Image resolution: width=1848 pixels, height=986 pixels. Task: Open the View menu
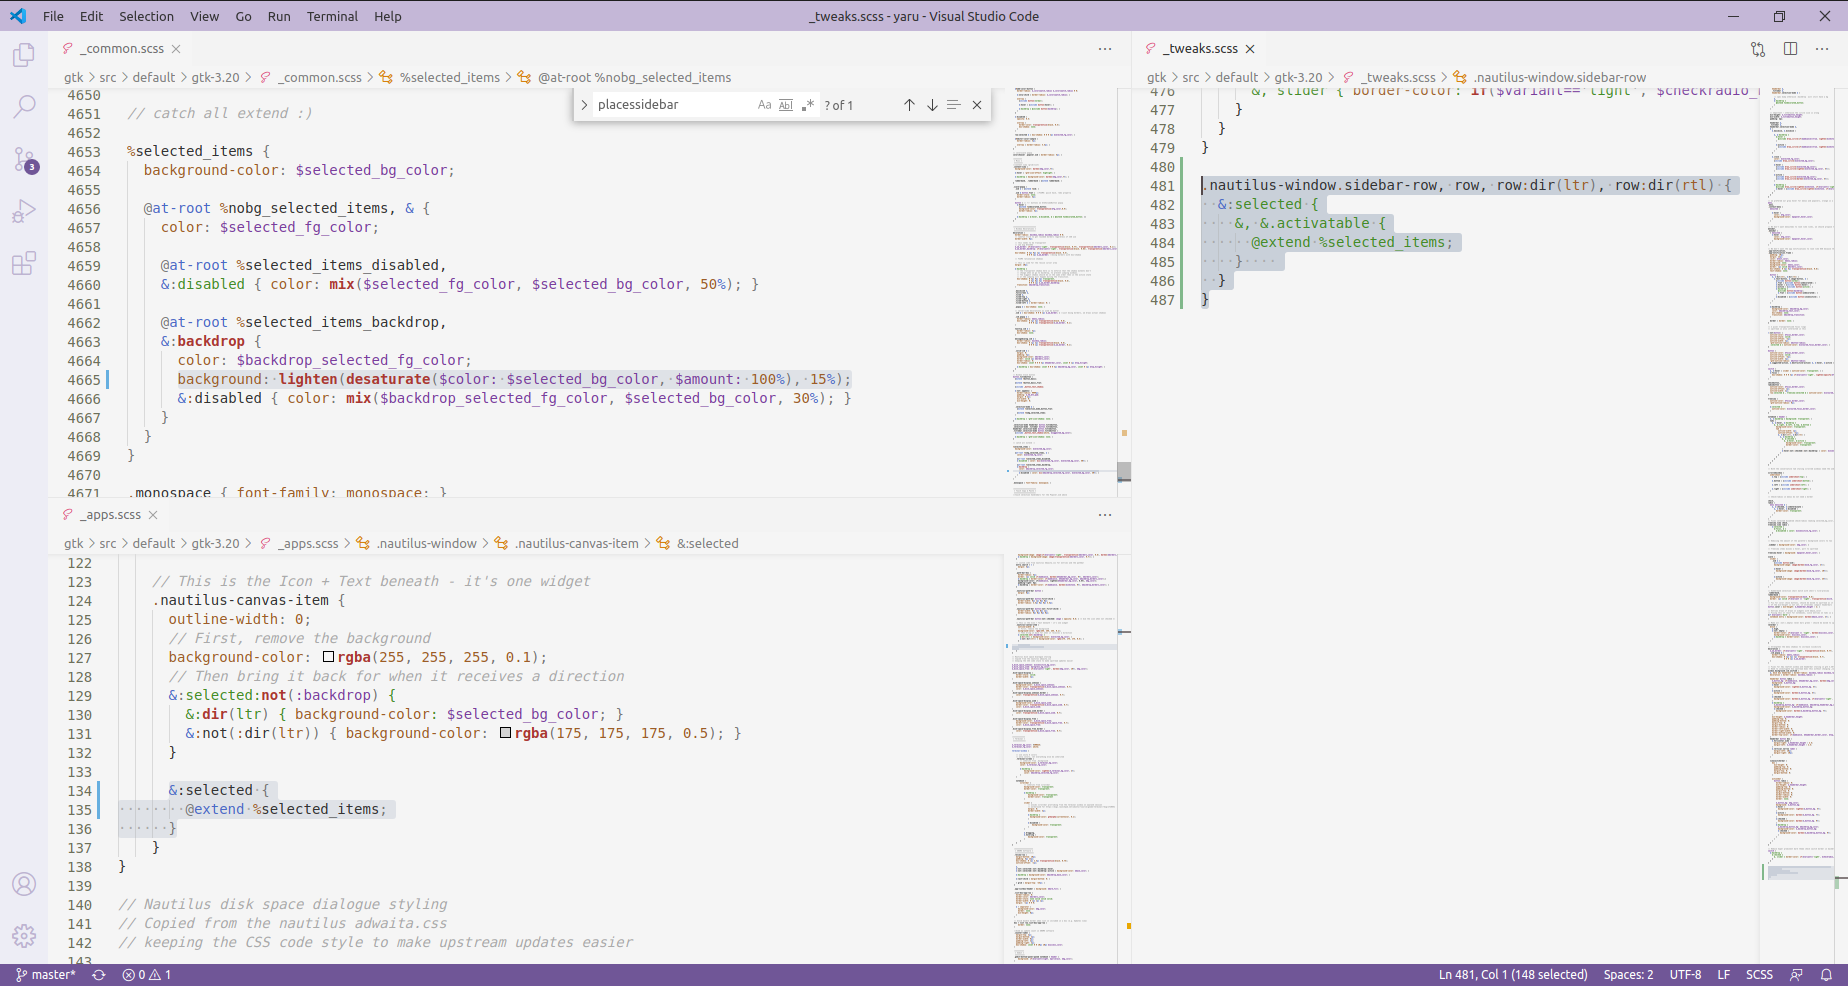pyautogui.click(x=205, y=16)
